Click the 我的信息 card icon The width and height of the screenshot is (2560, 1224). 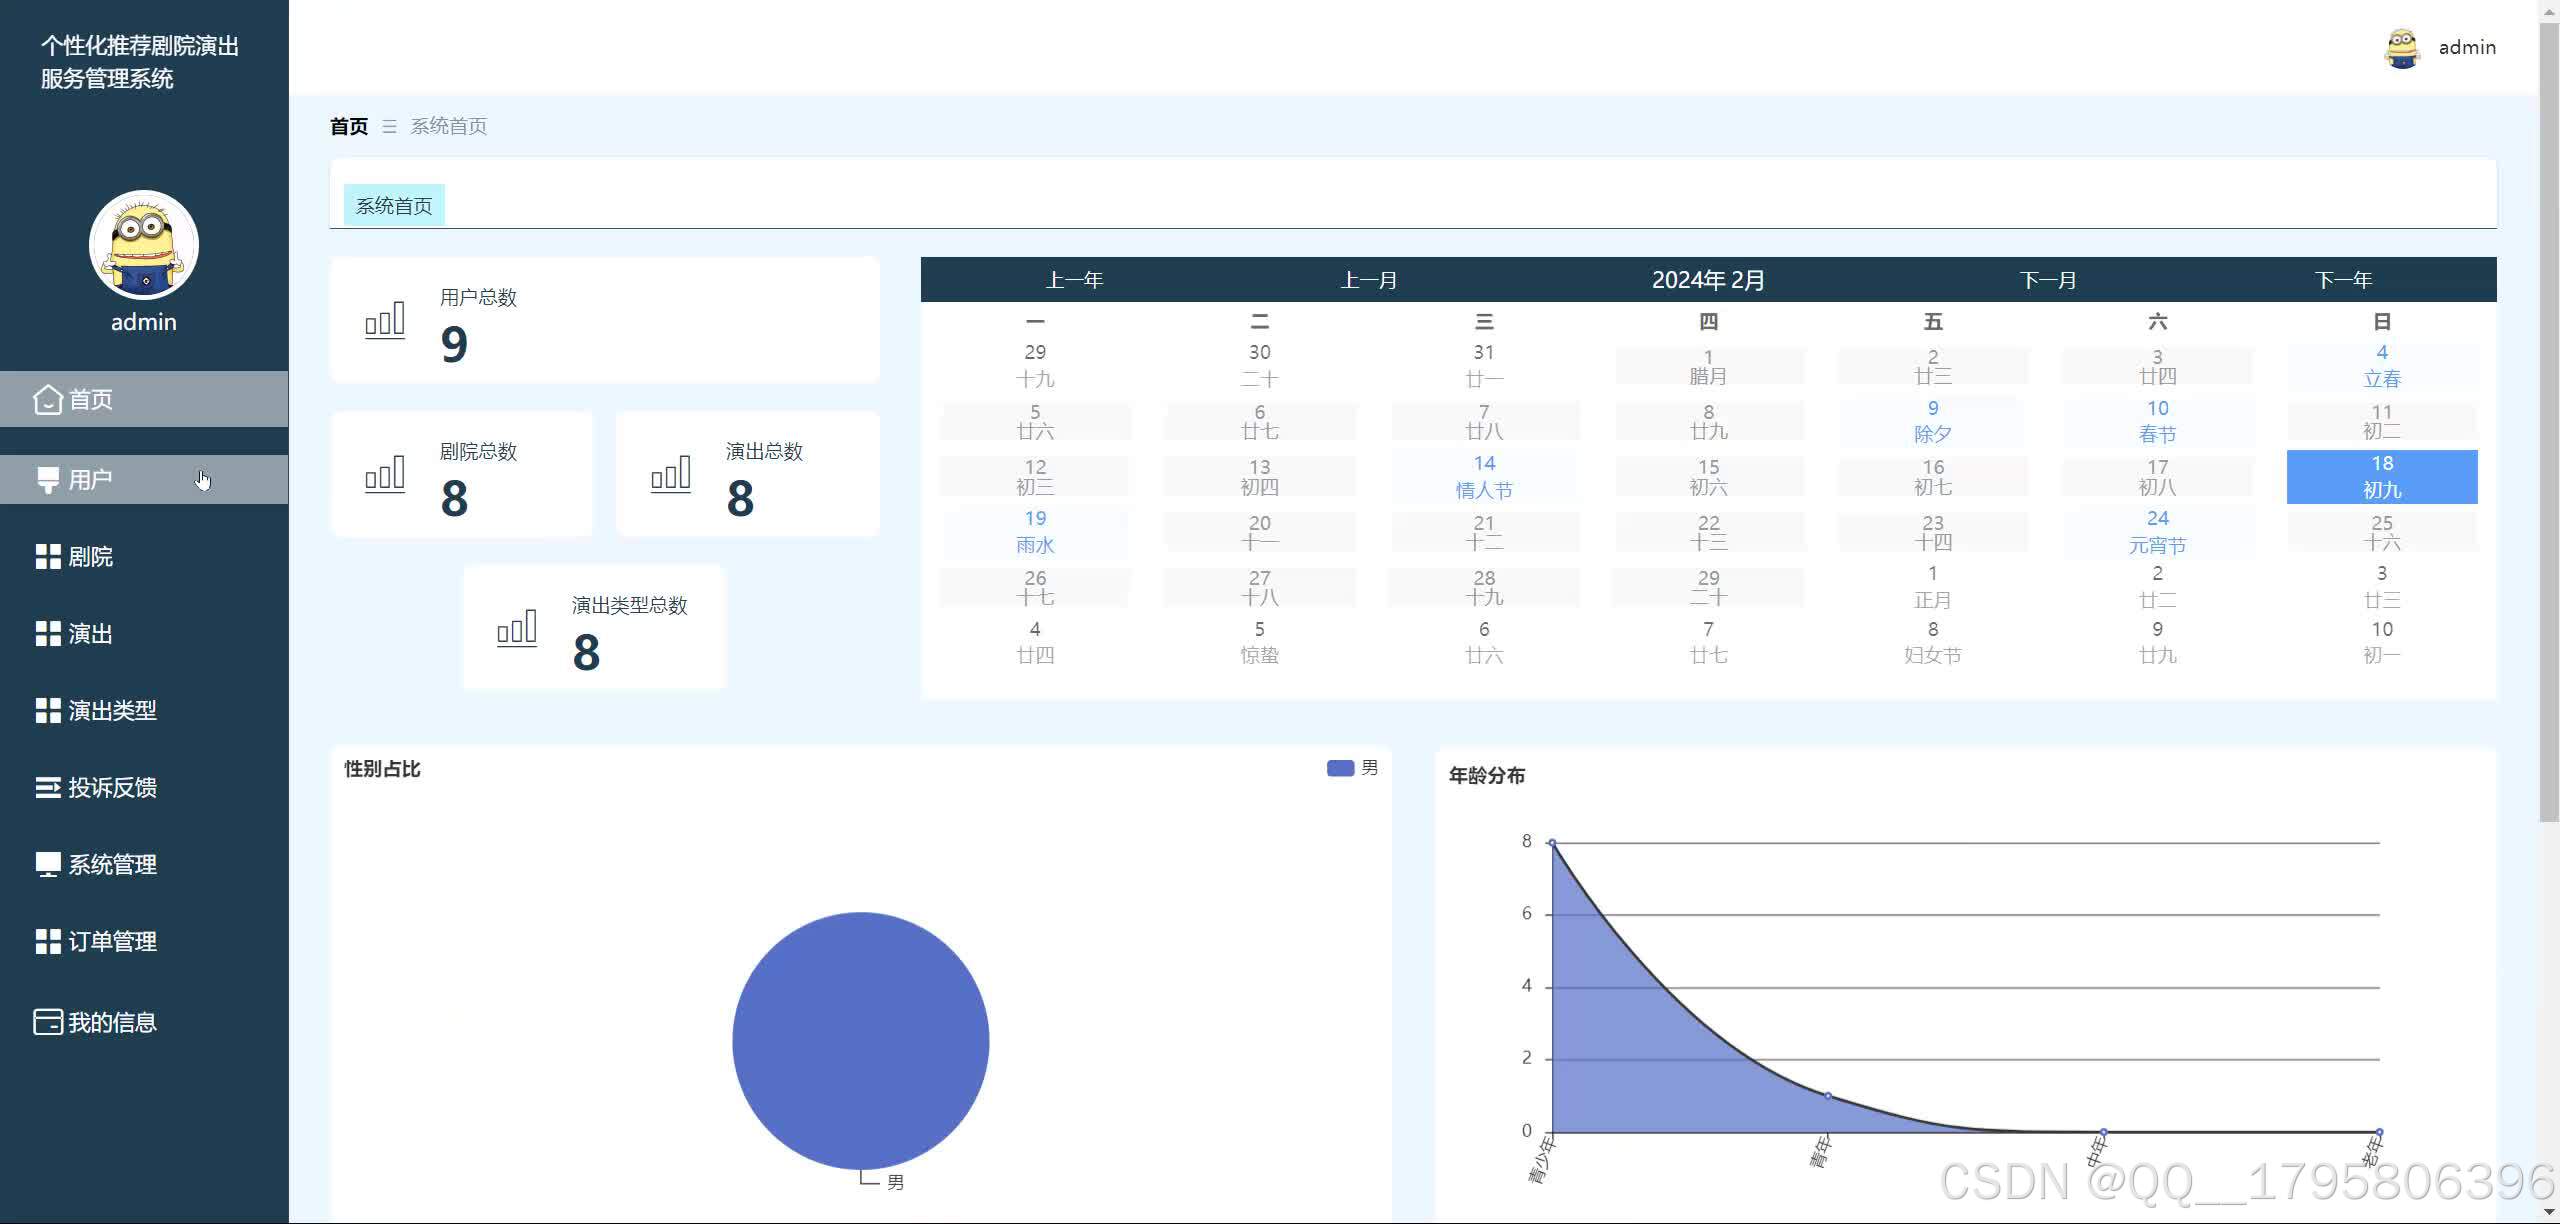47,1022
